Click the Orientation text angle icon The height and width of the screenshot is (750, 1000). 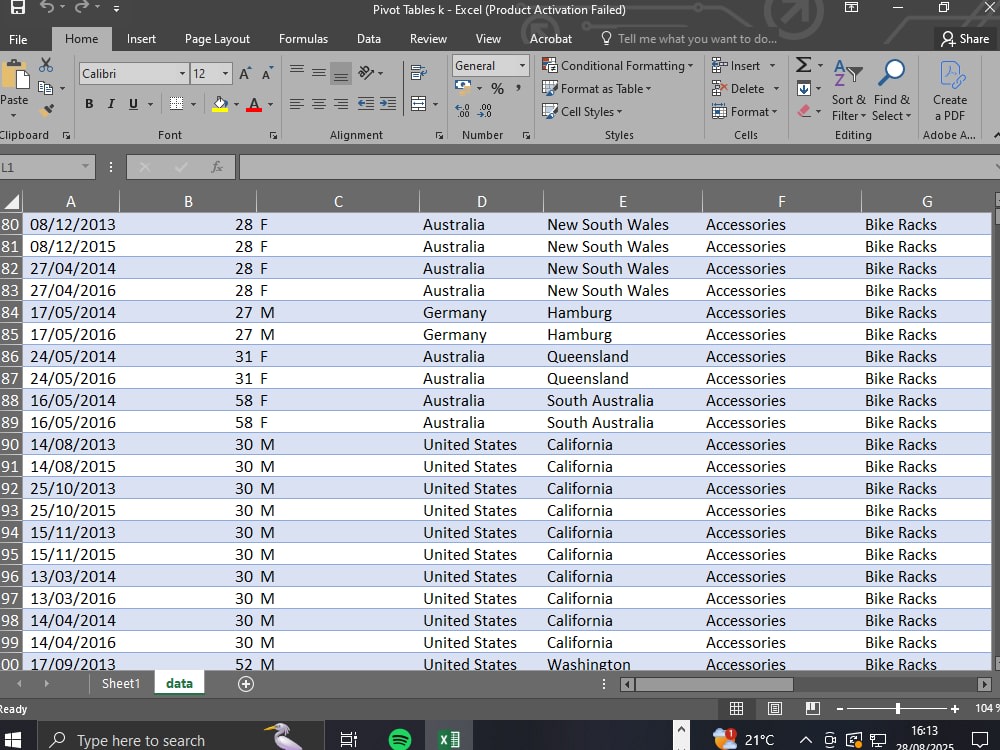[x=366, y=73]
